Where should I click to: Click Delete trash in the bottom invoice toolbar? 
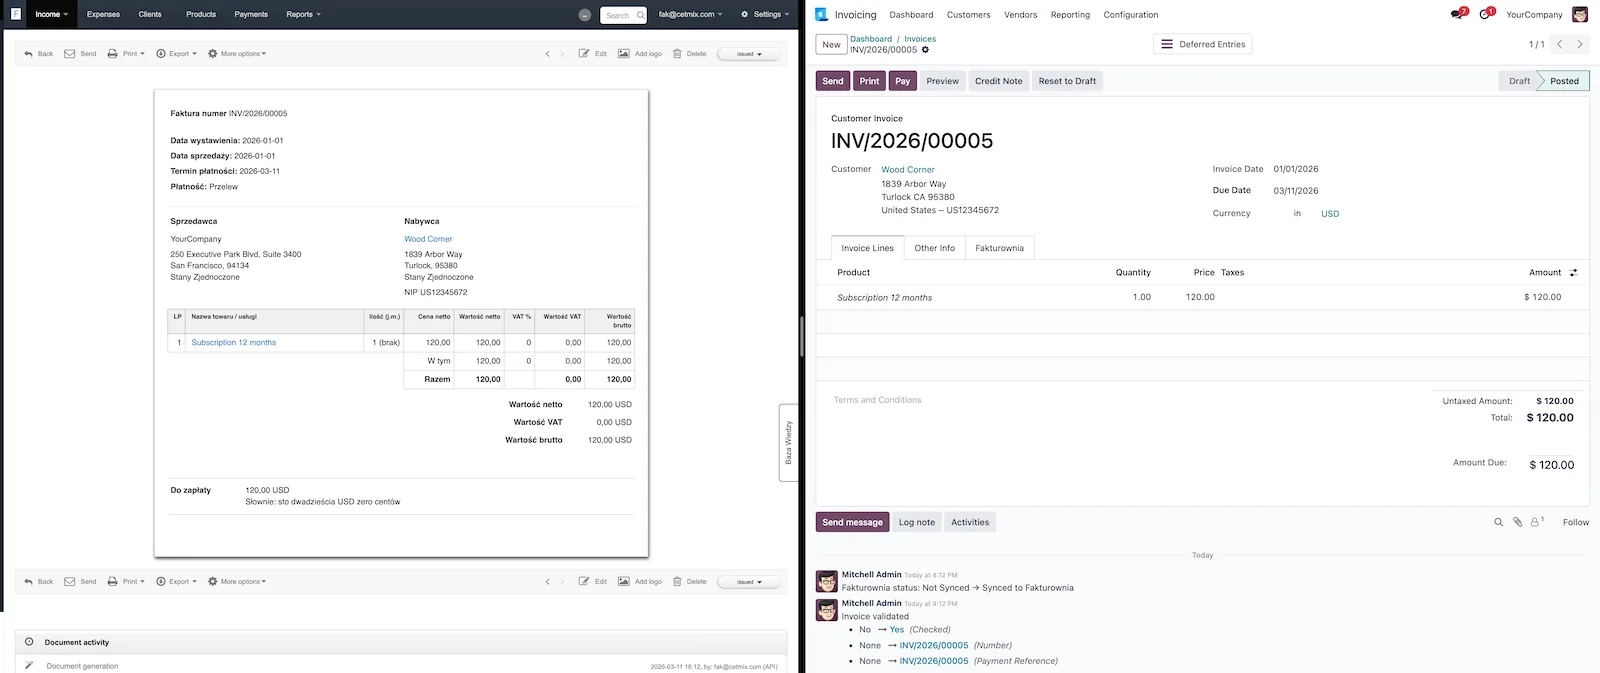pos(690,581)
